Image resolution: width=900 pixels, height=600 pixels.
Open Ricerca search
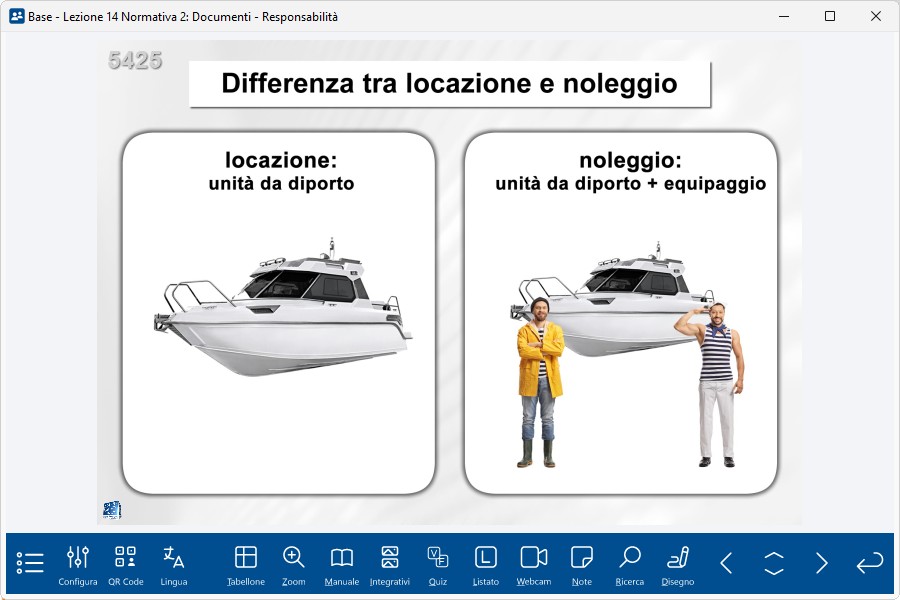630,564
